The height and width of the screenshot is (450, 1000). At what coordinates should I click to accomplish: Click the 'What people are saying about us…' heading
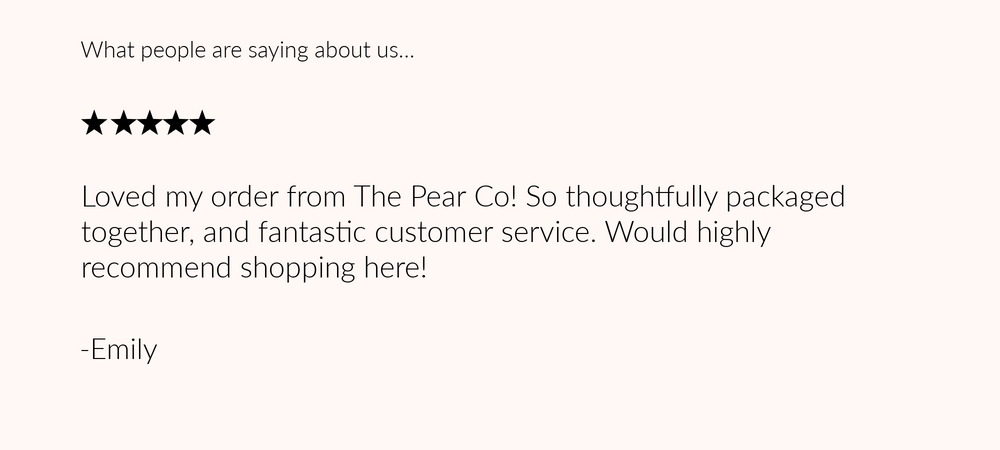tap(247, 50)
